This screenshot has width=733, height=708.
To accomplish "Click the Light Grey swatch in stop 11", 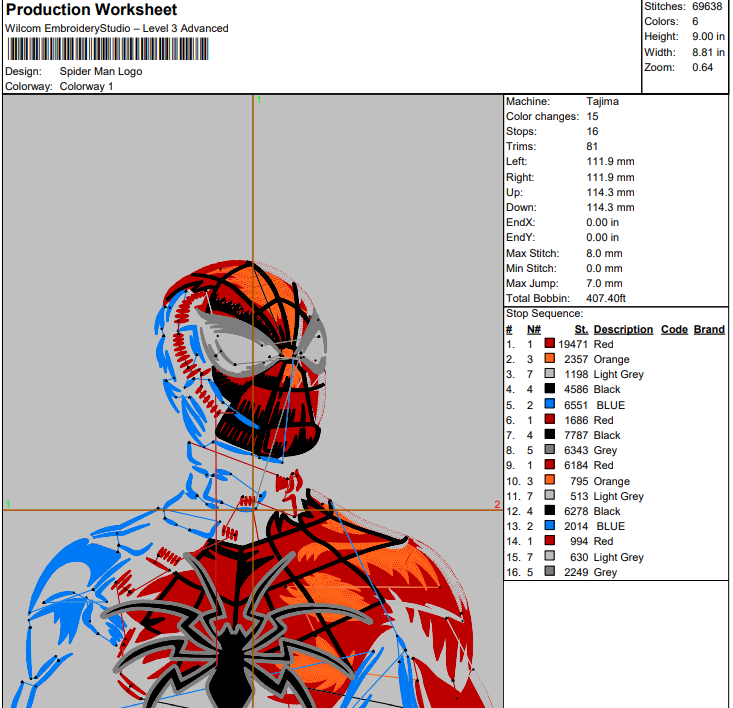I will click(550, 495).
